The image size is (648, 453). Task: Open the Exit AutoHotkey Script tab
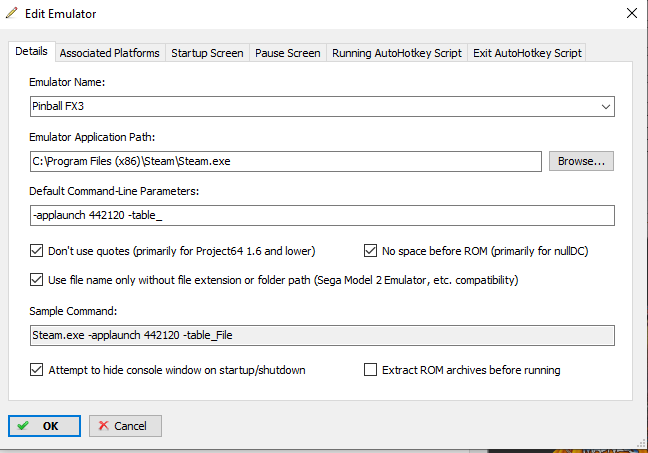click(527, 53)
